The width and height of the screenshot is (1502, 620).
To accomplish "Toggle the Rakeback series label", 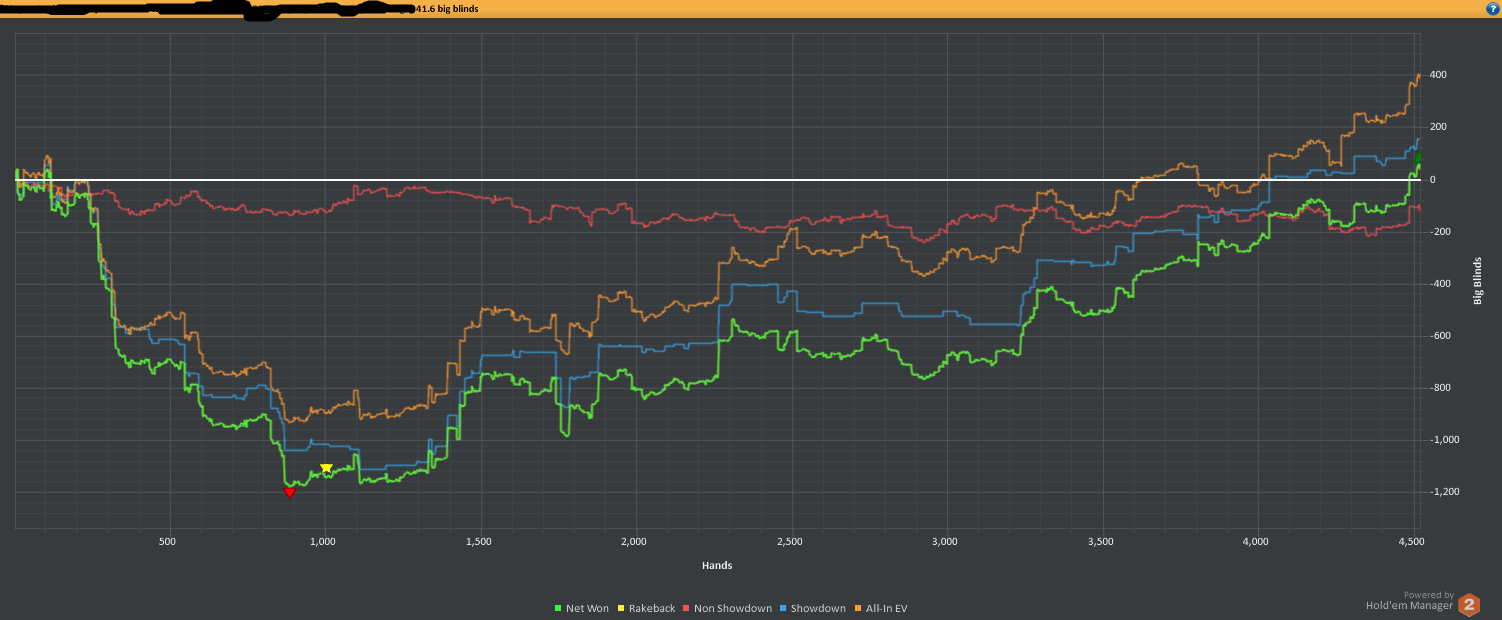I will point(652,608).
